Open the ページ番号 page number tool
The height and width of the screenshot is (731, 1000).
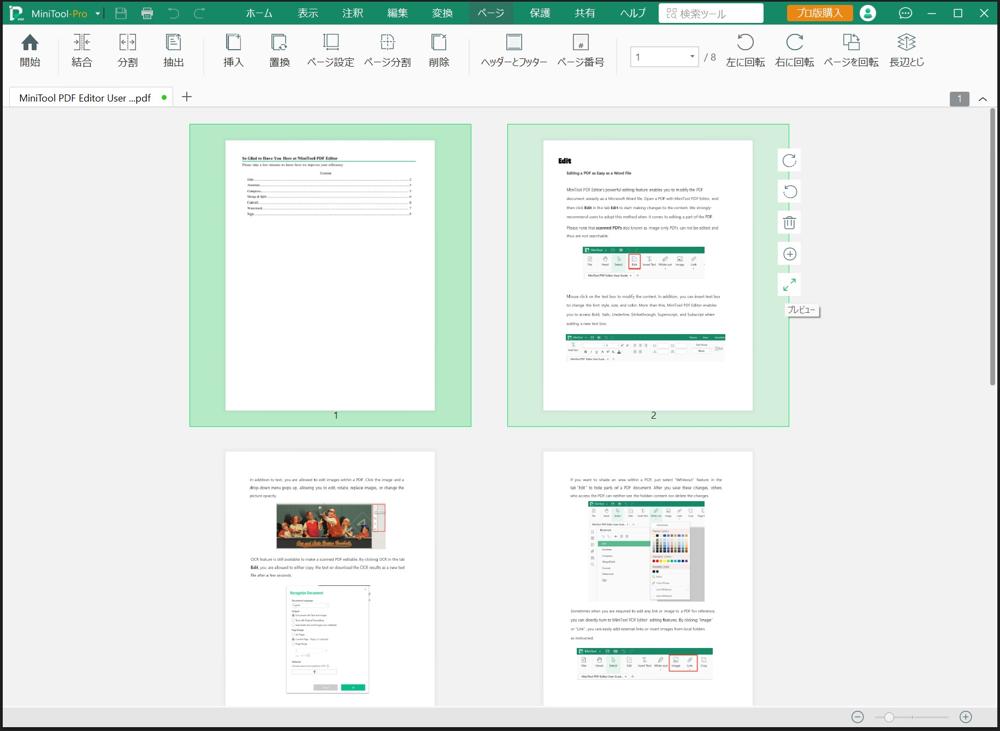[x=580, y=50]
